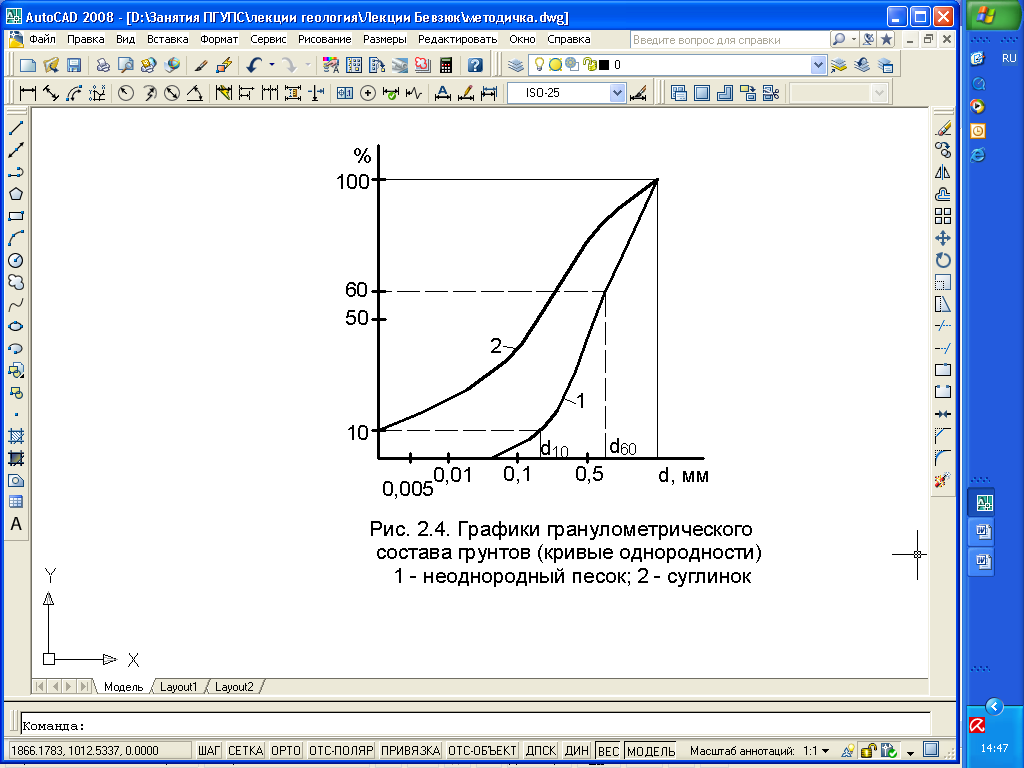1024x768 pixels.
Task: Click the Help question mark icon
Action: [x=475, y=65]
